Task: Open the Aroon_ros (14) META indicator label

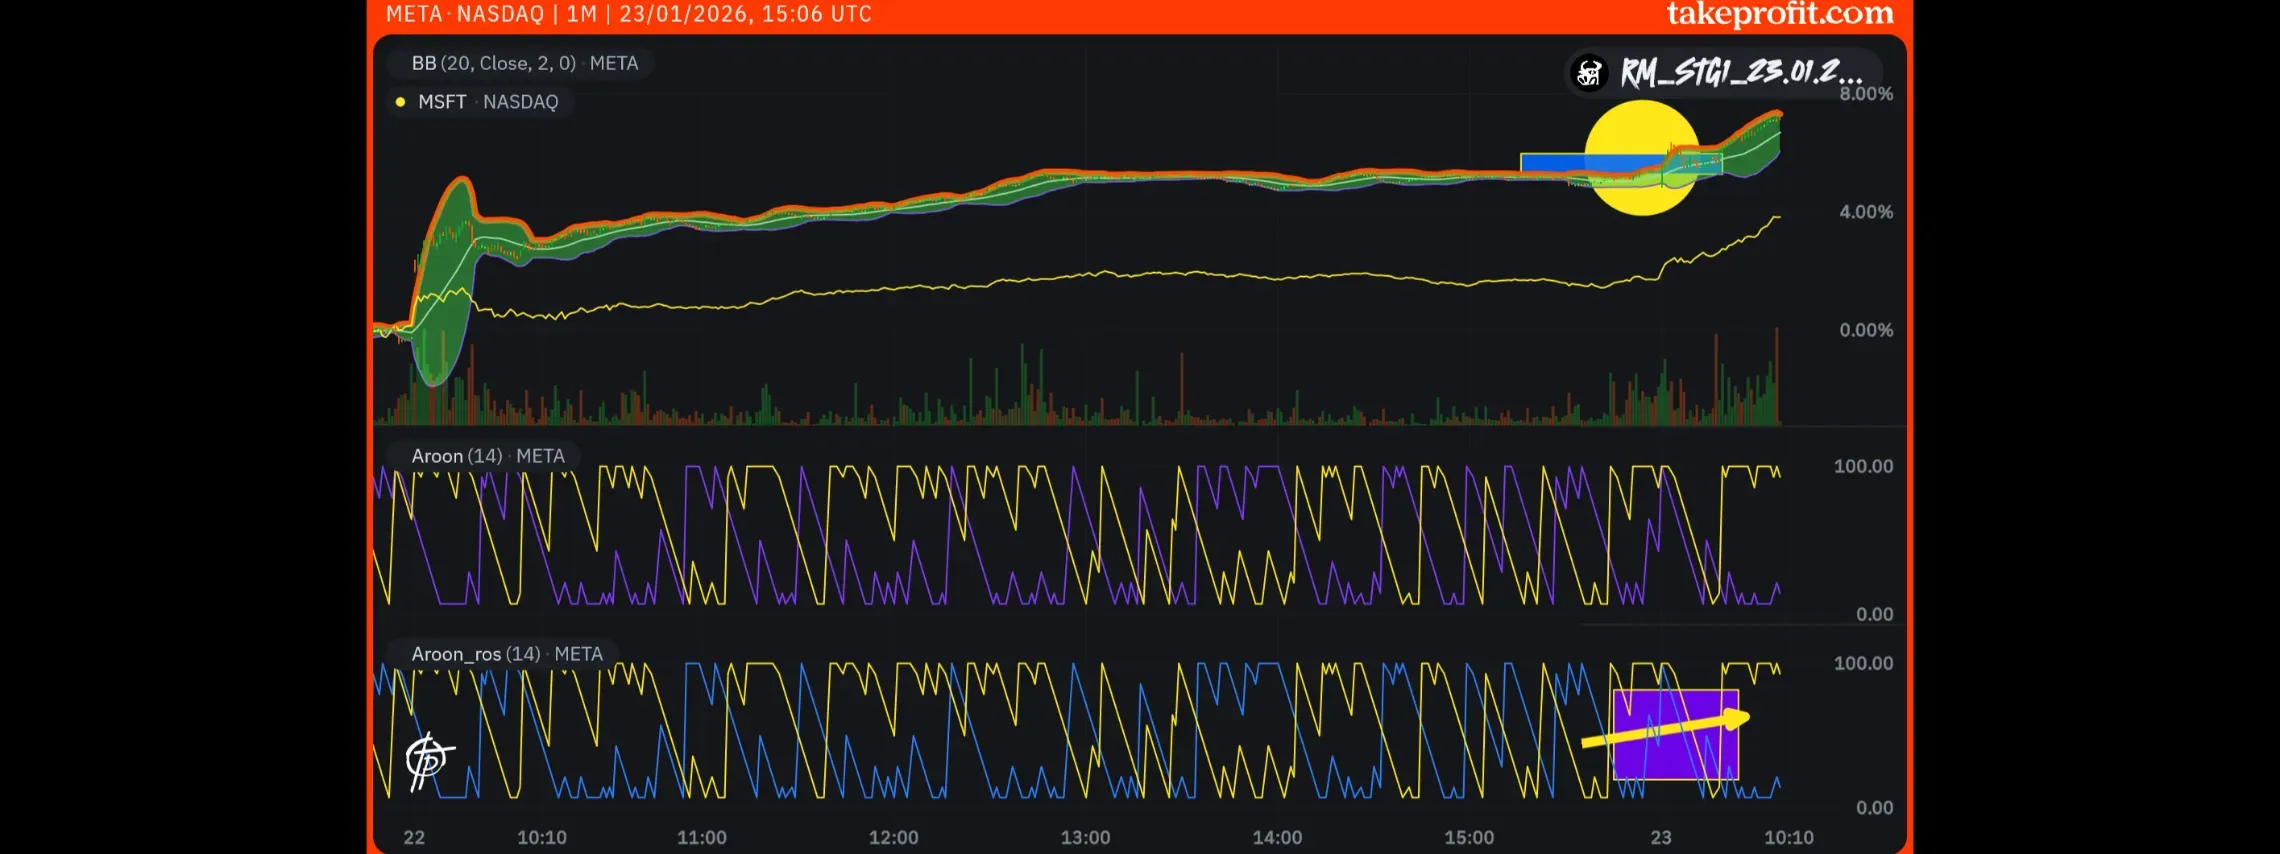Action: (x=506, y=654)
